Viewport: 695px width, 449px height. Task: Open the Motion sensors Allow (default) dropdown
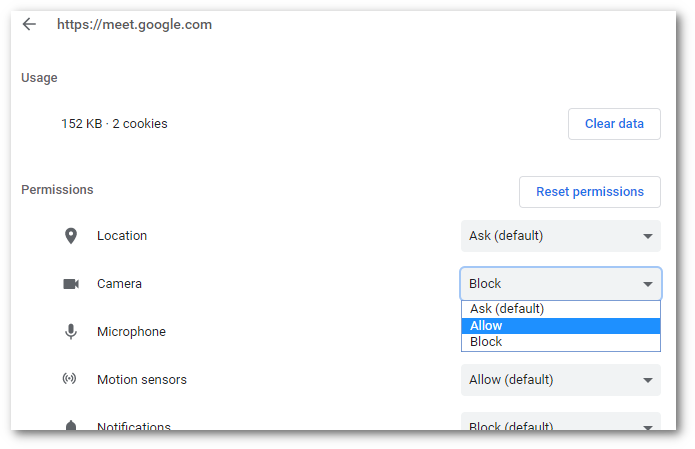pos(561,380)
